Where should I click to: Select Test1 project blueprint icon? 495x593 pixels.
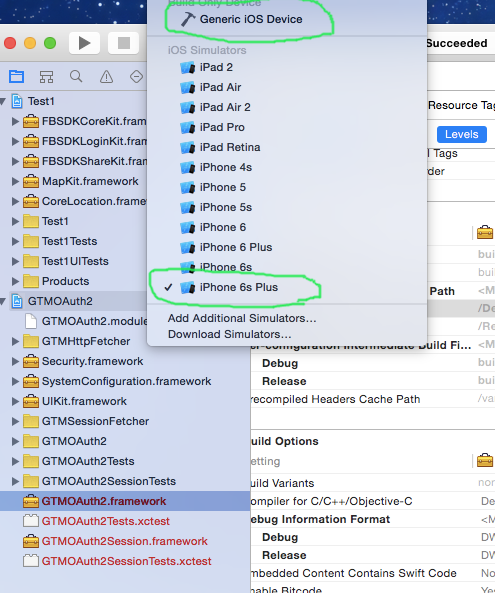coord(17,101)
